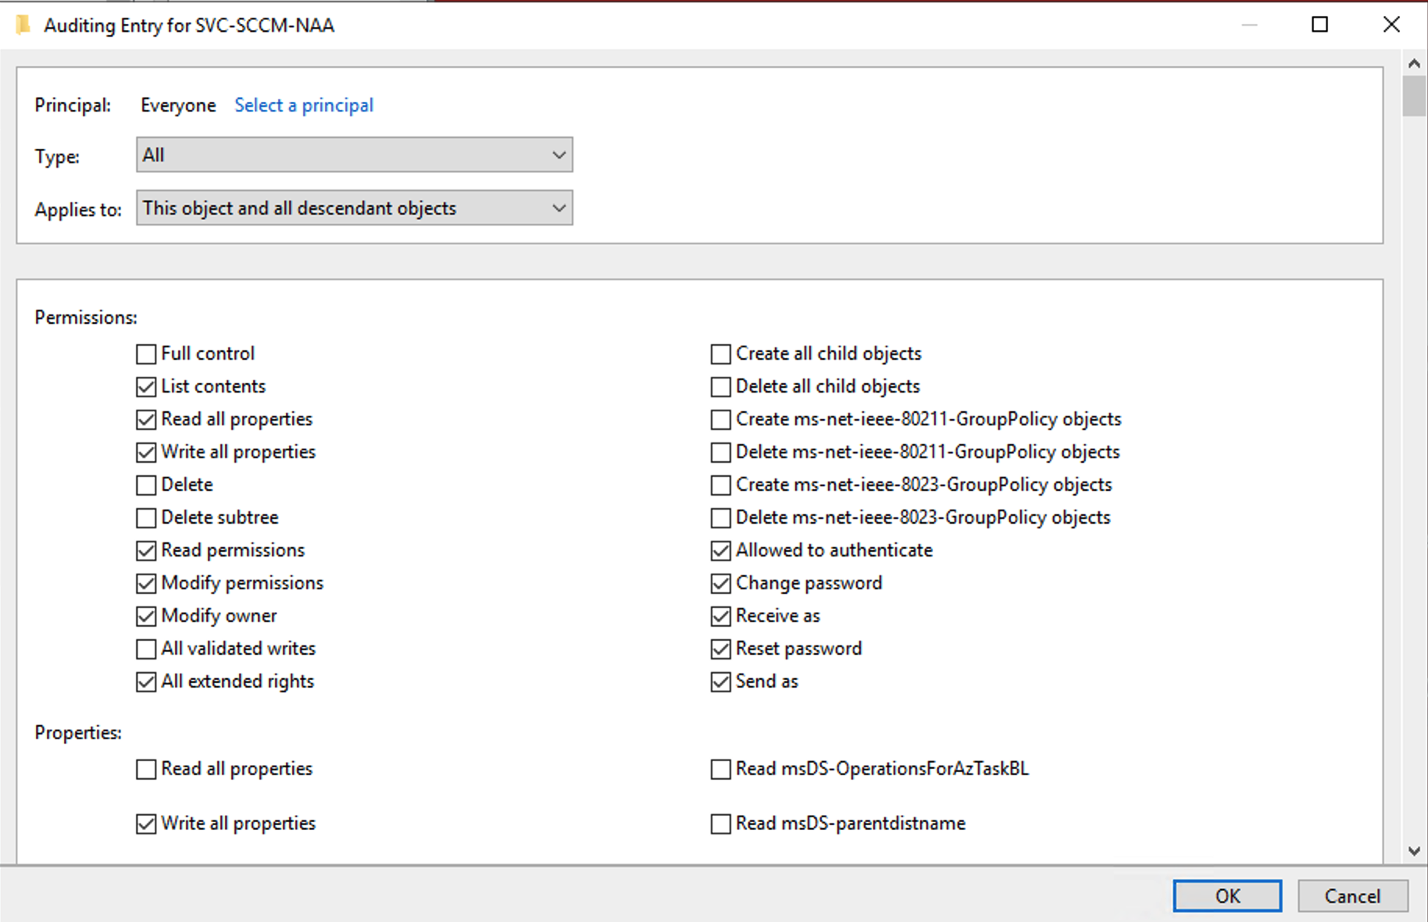Screen dimensions: 1428x922
Task: Disable the Reset password permission
Action: pos(720,649)
